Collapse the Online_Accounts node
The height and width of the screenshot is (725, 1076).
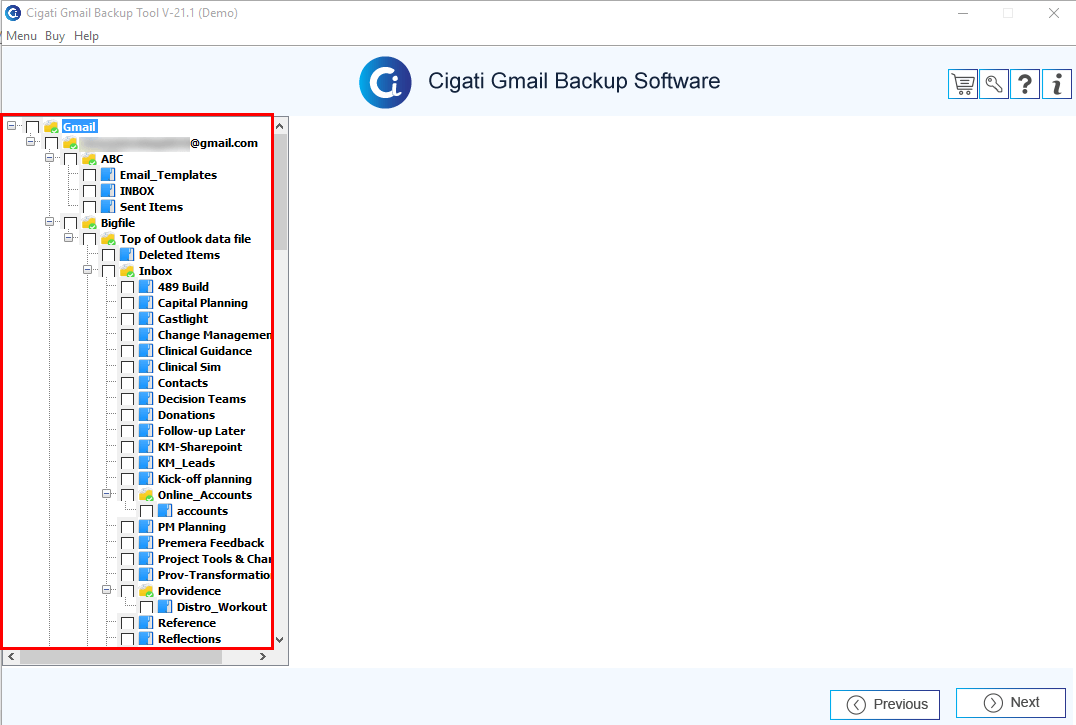(x=106, y=494)
